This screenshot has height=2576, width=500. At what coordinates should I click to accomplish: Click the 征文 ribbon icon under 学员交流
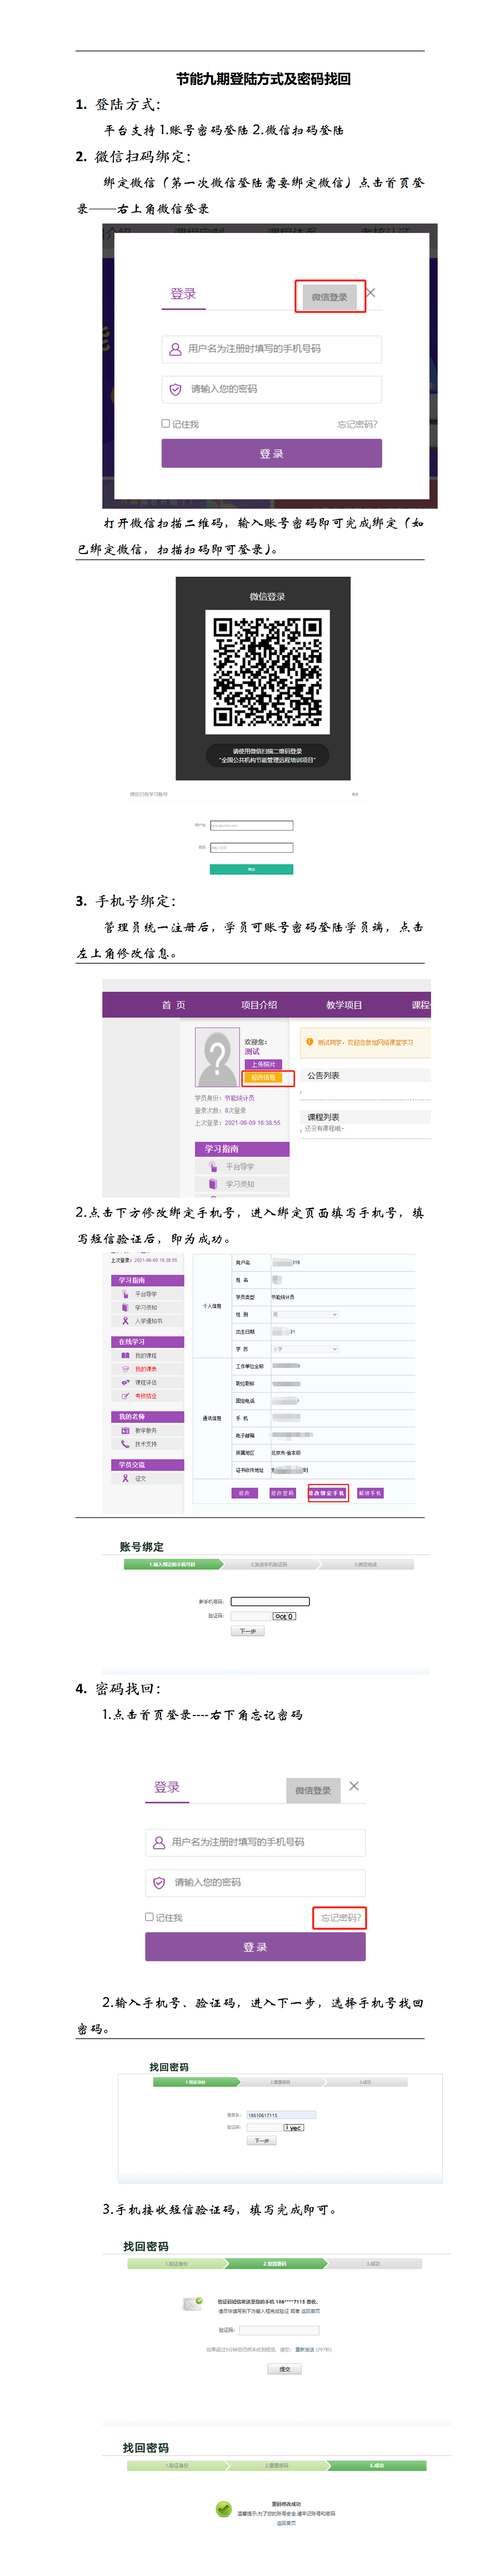125,1478
